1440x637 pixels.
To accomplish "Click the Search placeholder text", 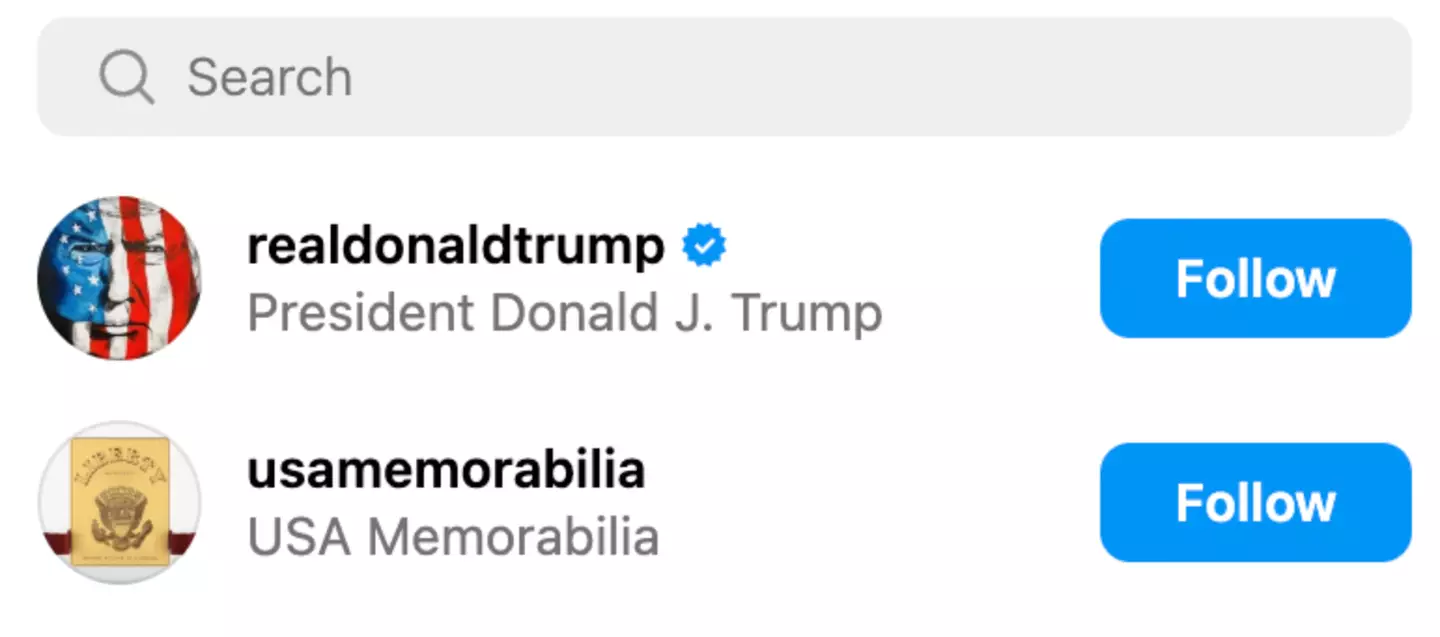I will [270, 76].
